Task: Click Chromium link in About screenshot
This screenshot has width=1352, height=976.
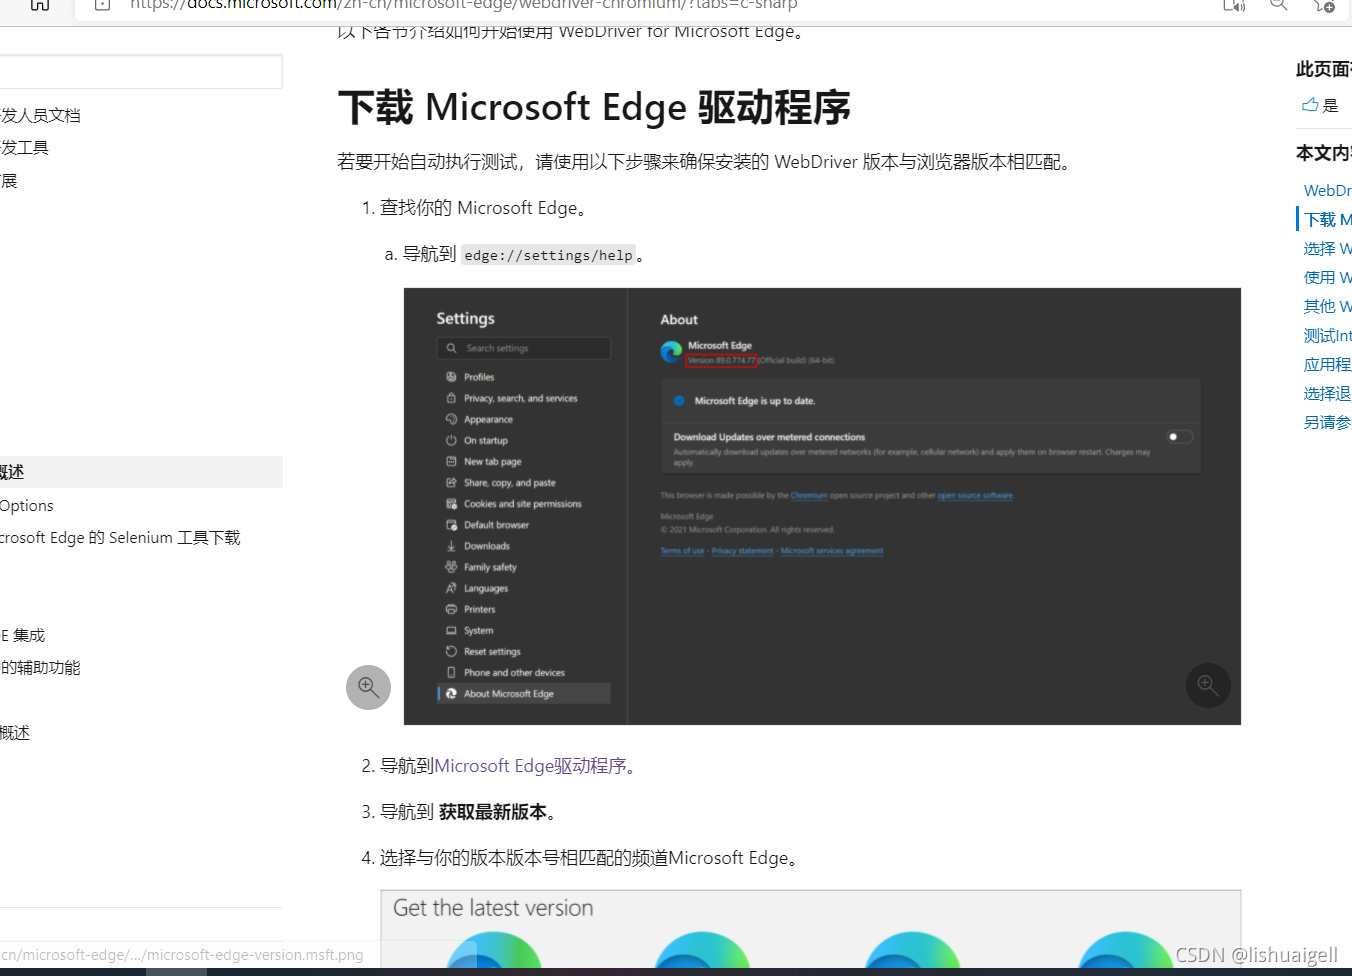Action: click(809, 495)
